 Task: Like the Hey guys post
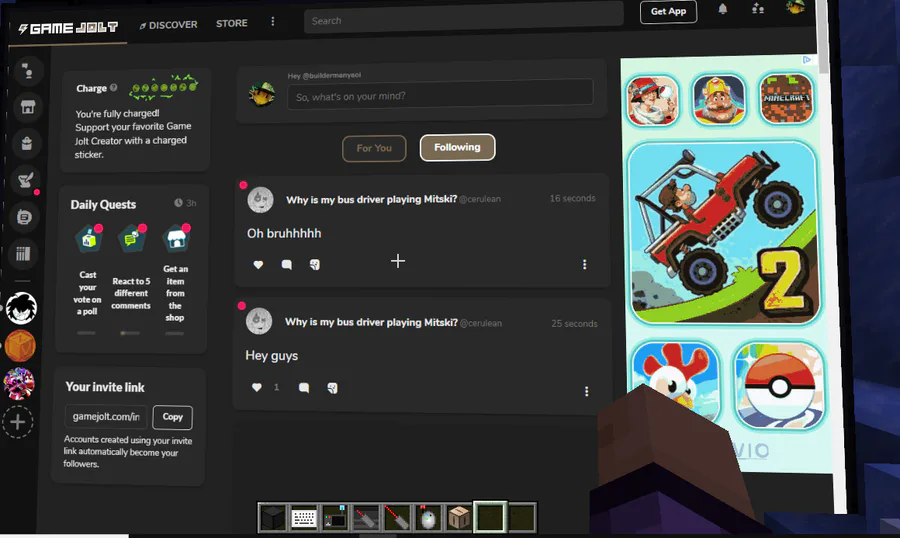click(257, 388)
